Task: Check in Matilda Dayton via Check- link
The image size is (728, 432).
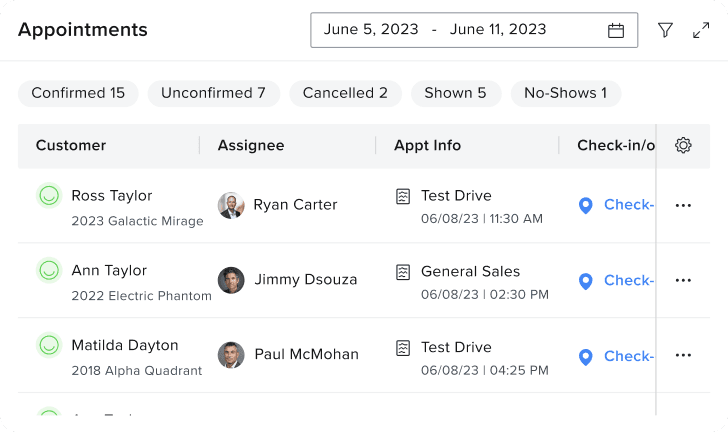Action: tap(629, 356)
